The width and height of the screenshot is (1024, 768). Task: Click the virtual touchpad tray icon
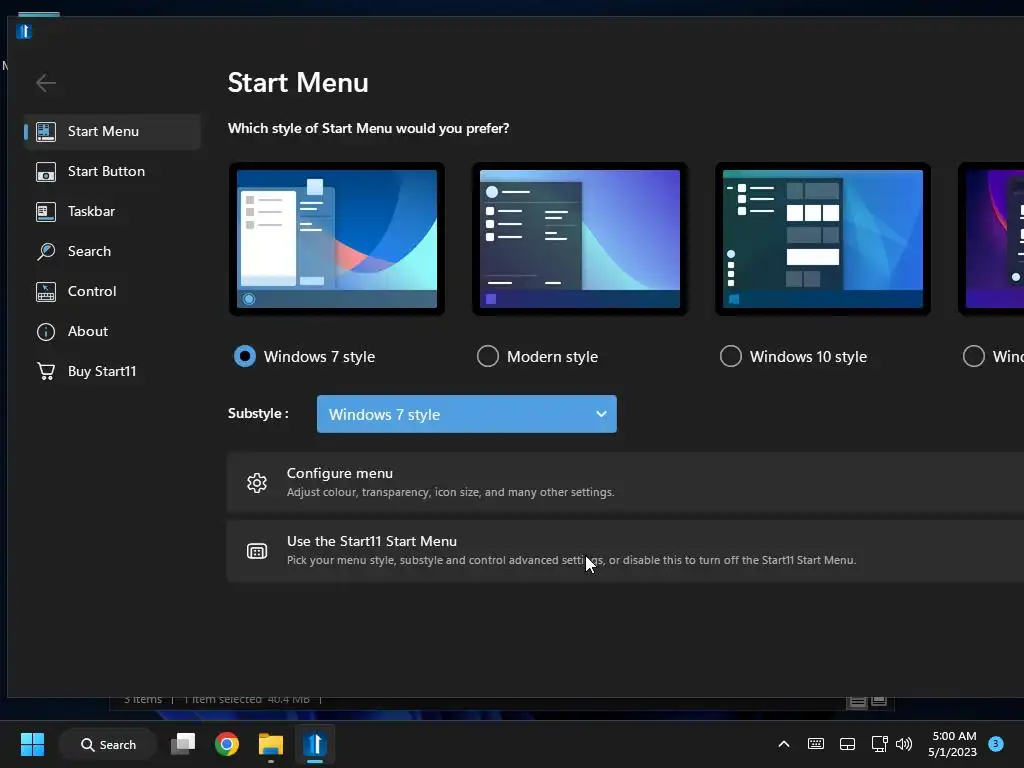coord(847,744)
